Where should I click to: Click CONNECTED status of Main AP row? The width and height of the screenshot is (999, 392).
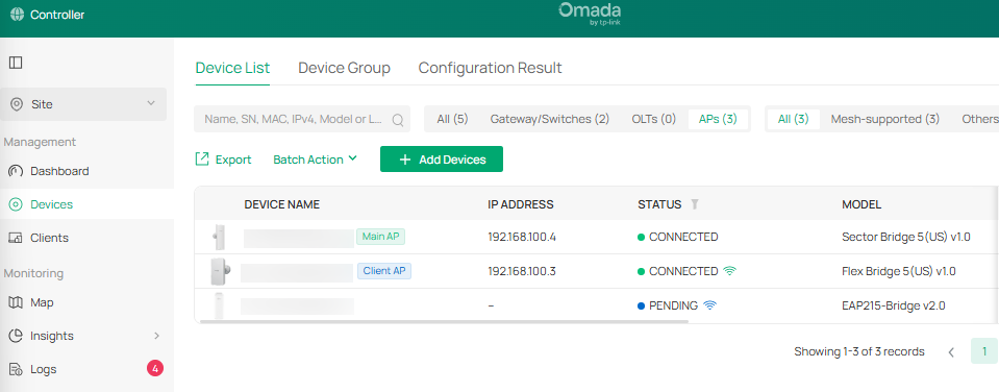(678, 237)
